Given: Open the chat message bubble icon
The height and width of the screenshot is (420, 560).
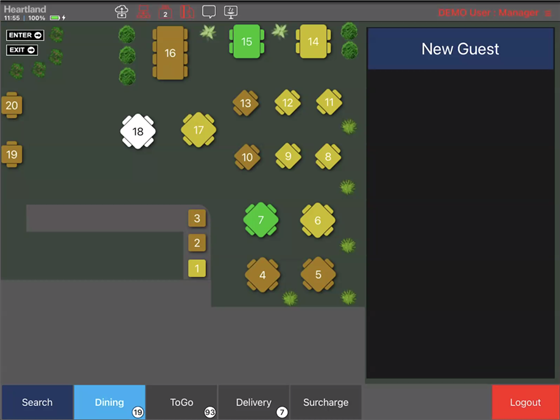Looking at the screenshot, I should pos(209,12).
